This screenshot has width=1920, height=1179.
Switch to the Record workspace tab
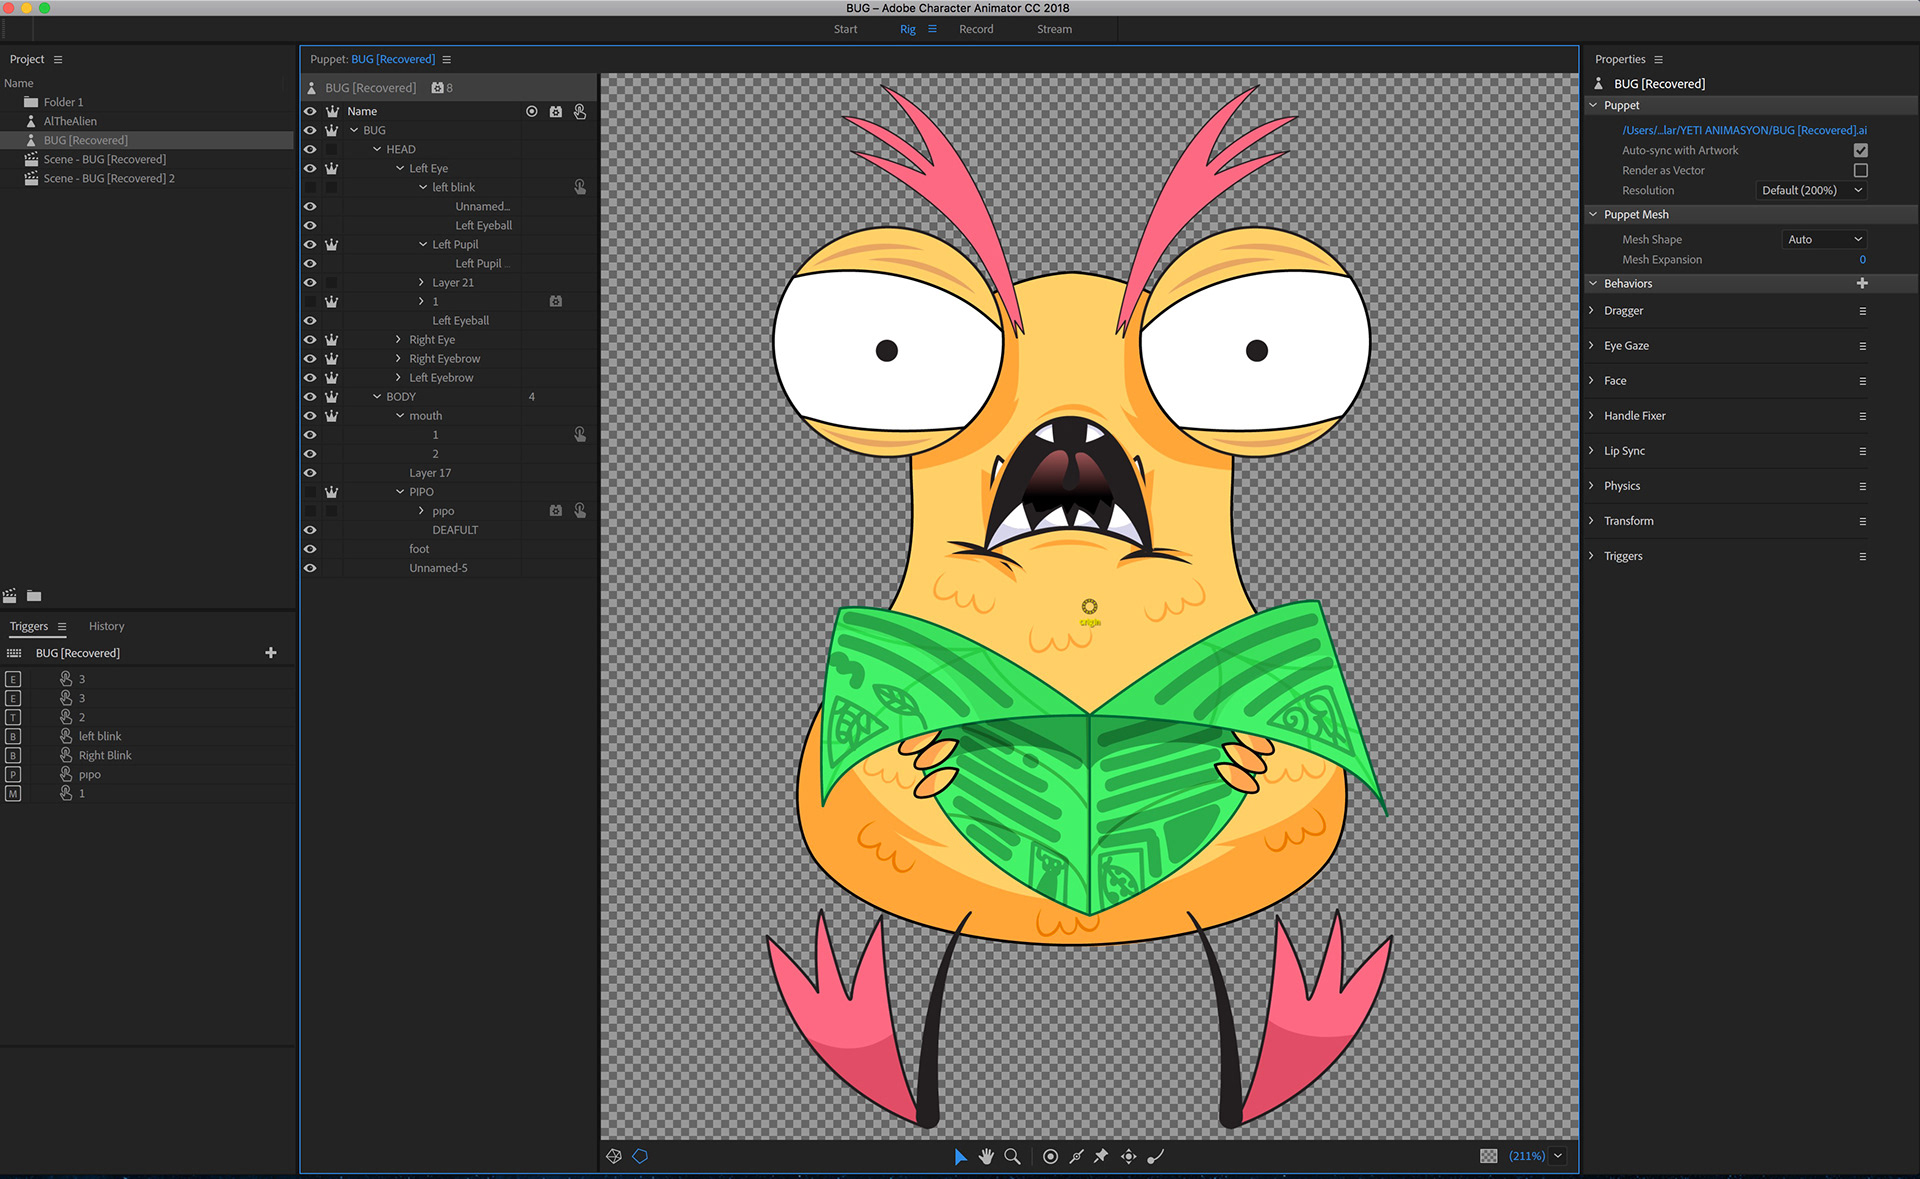[x=976, y=29]
